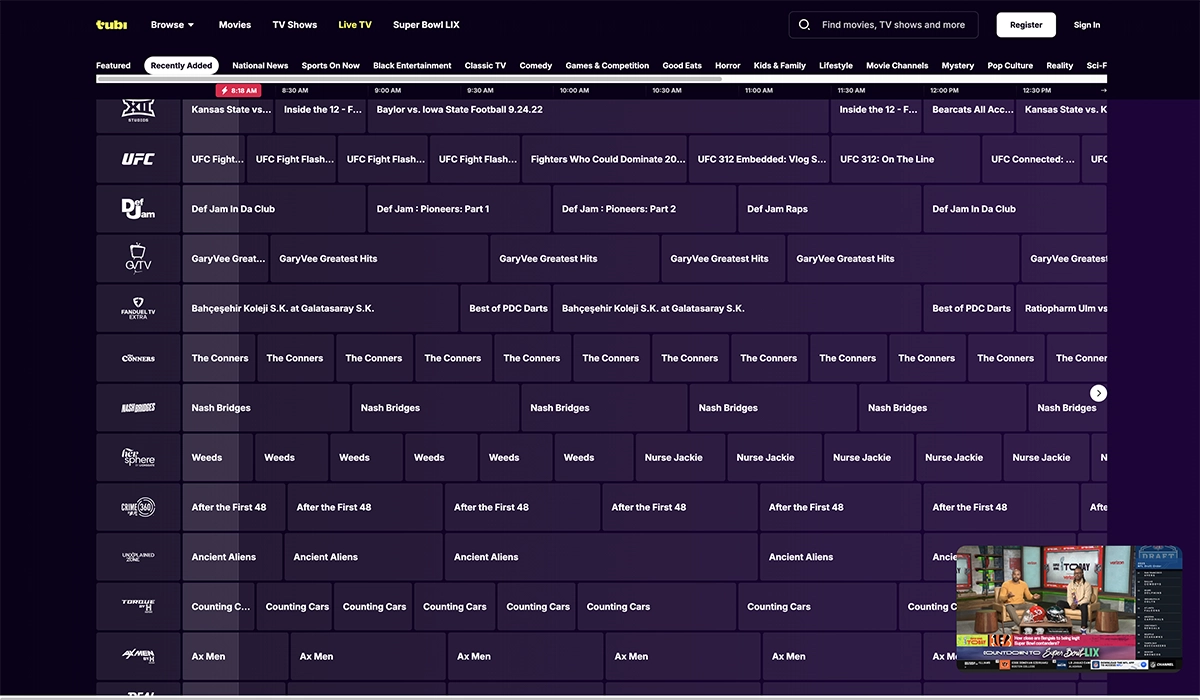Open the Ax Men channel logo
This screenshot has width=1200, height=700.
pyautogui.click(x=138, y=656)
